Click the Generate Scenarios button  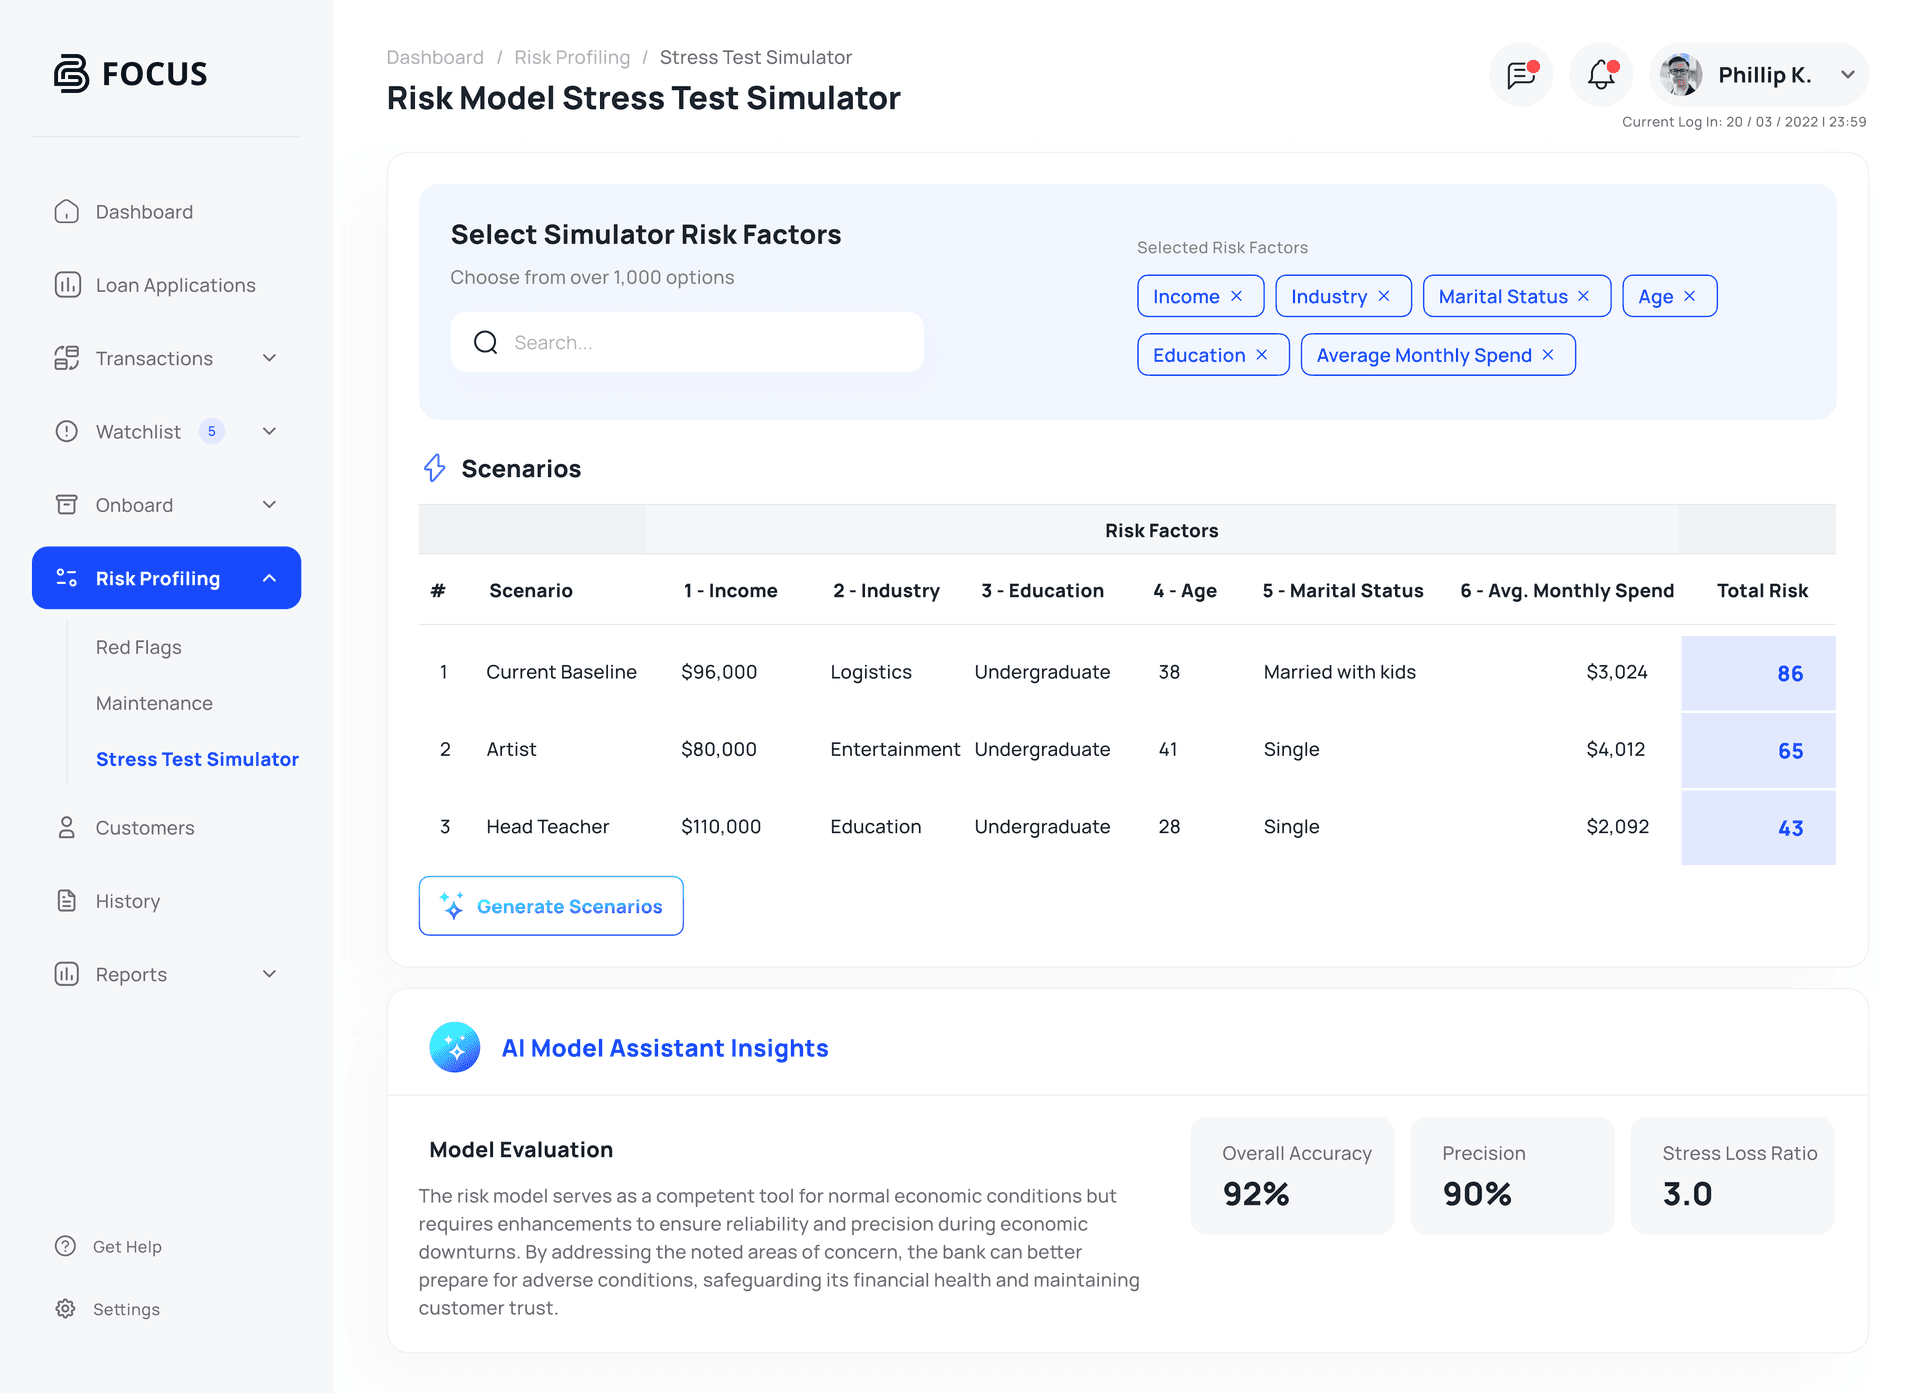(550, 906)
